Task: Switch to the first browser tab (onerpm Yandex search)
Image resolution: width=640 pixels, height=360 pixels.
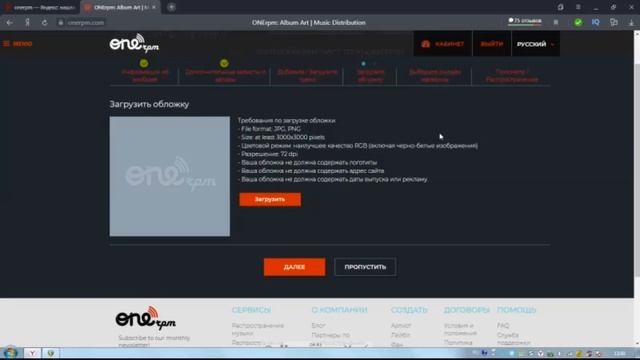Action: 40,7
